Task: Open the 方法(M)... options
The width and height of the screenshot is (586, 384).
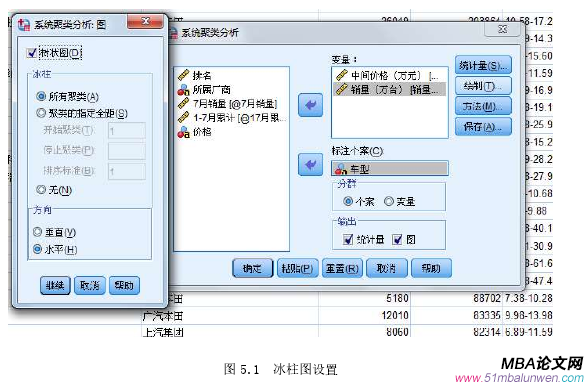Action: 483,107
